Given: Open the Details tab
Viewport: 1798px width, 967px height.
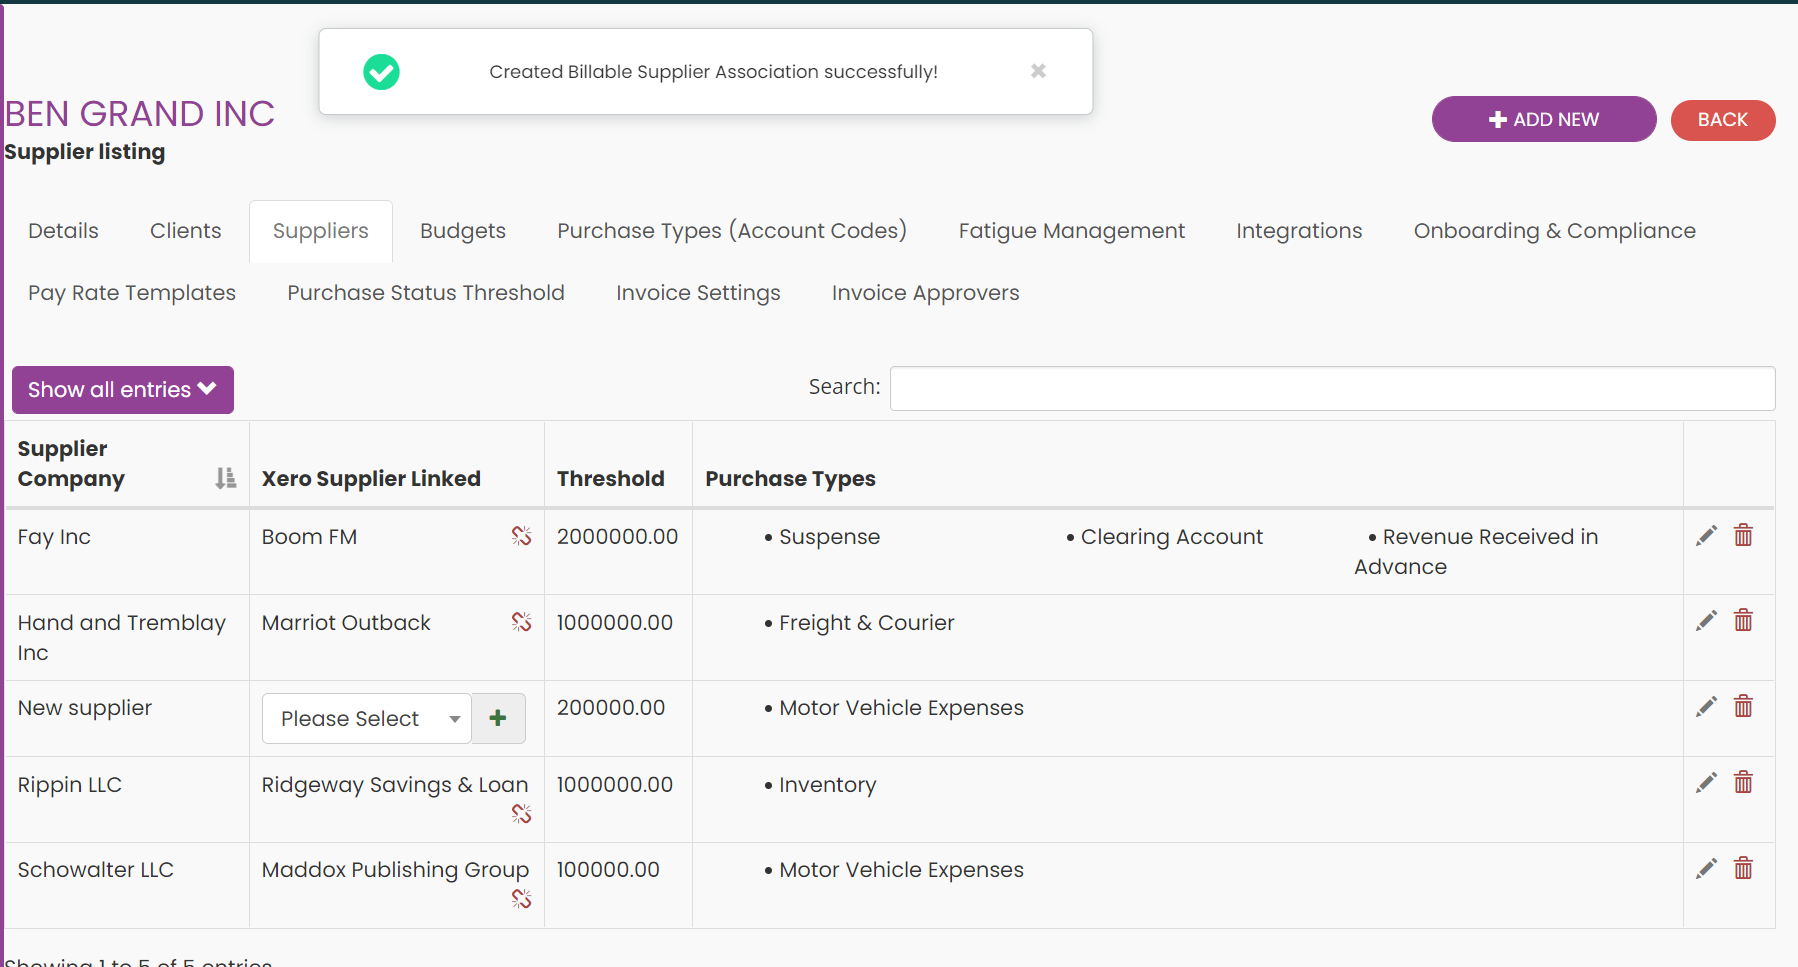Looking at the screenshot, I should coord(63,231).
